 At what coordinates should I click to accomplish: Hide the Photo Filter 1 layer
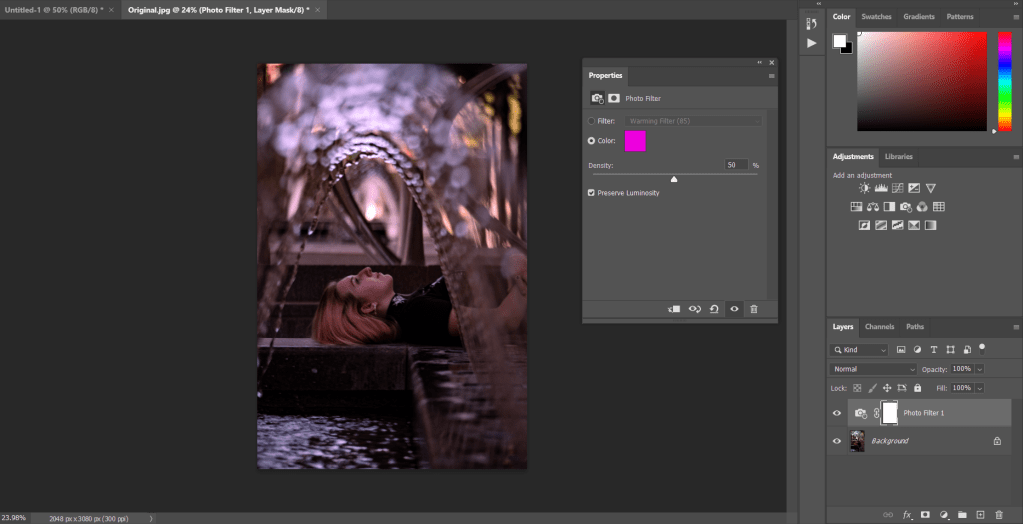coord(837,413)
